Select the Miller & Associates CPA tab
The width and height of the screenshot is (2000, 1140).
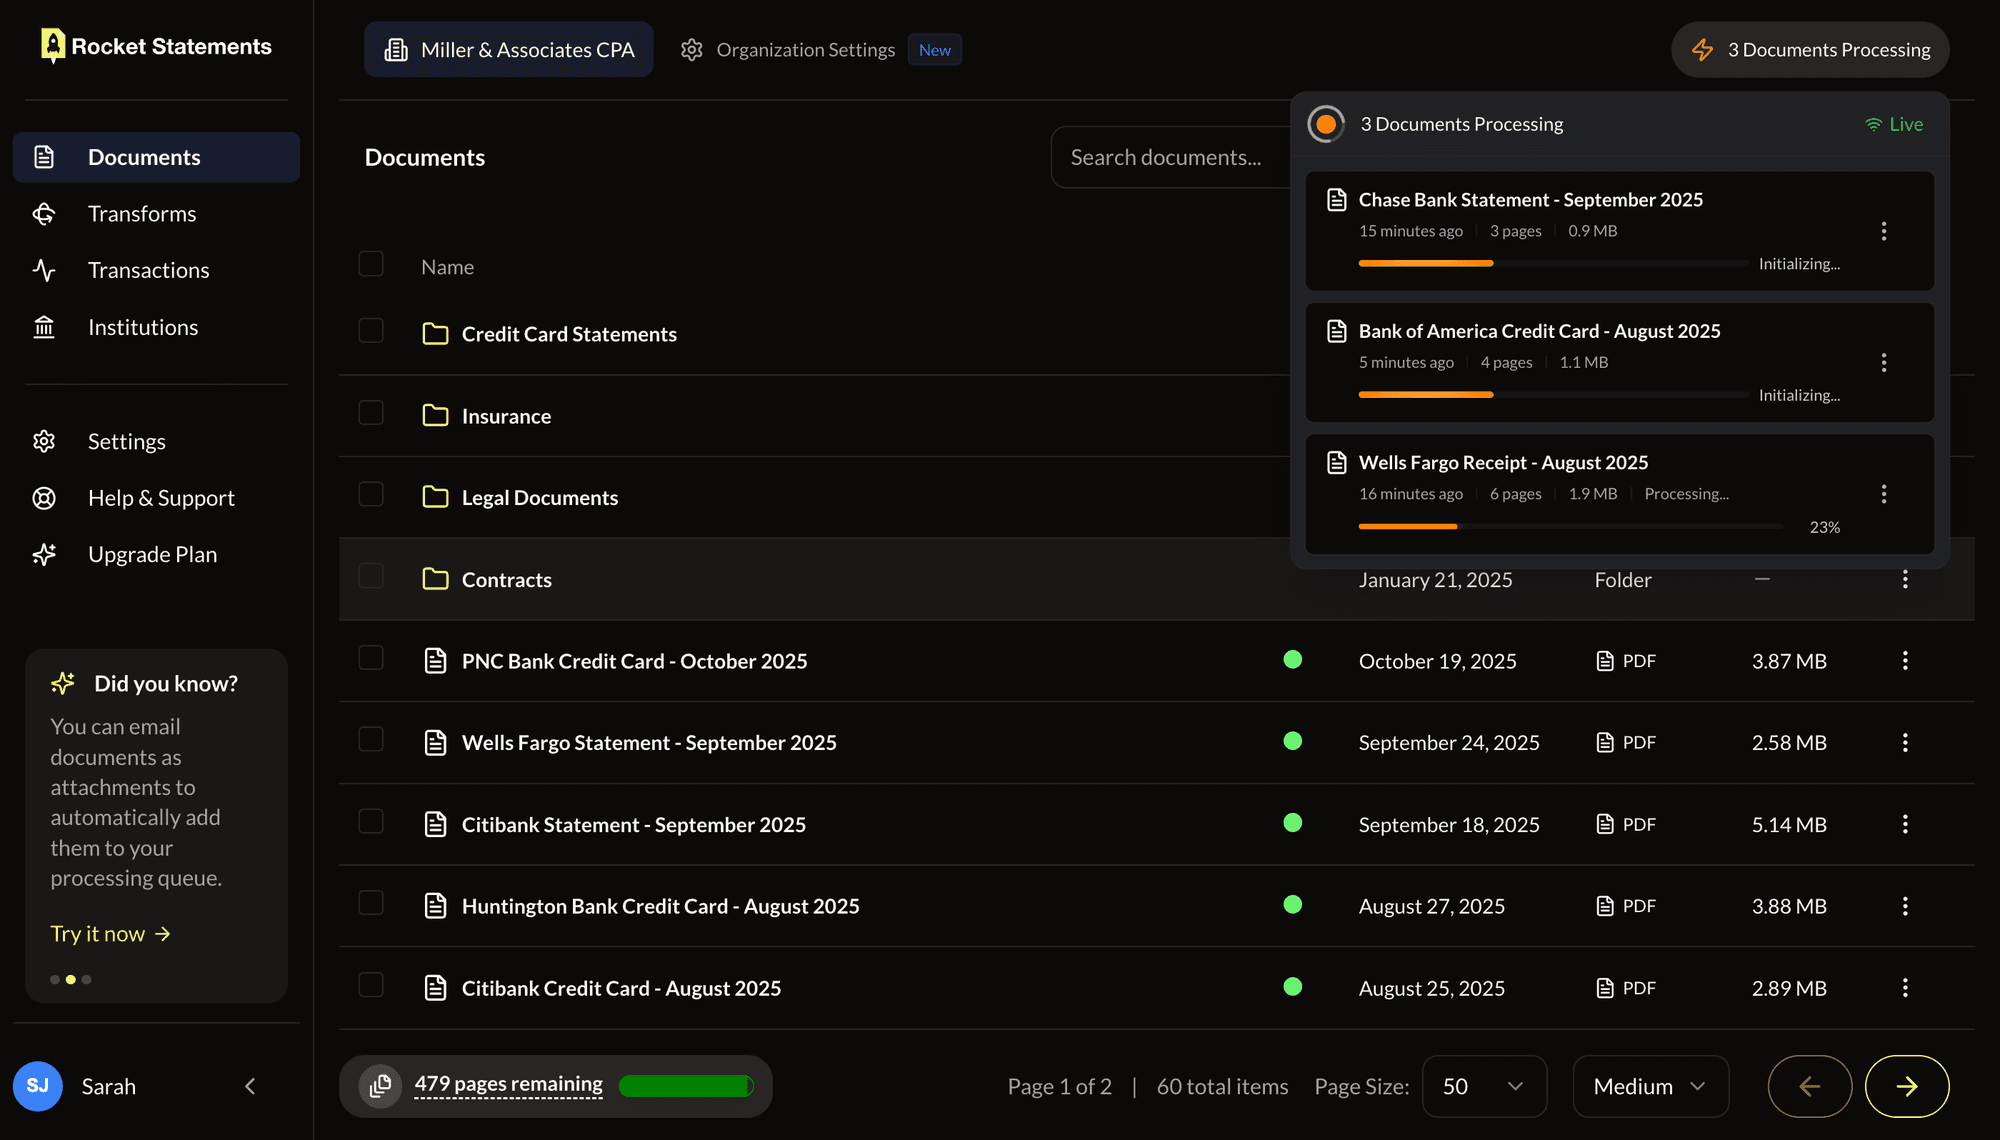pos(509,50)
